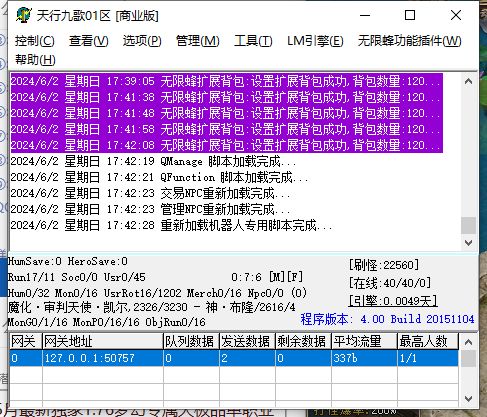Click the application icon in title bar
The width and height of the screenshot is (487, 417).
pos(24,15)
